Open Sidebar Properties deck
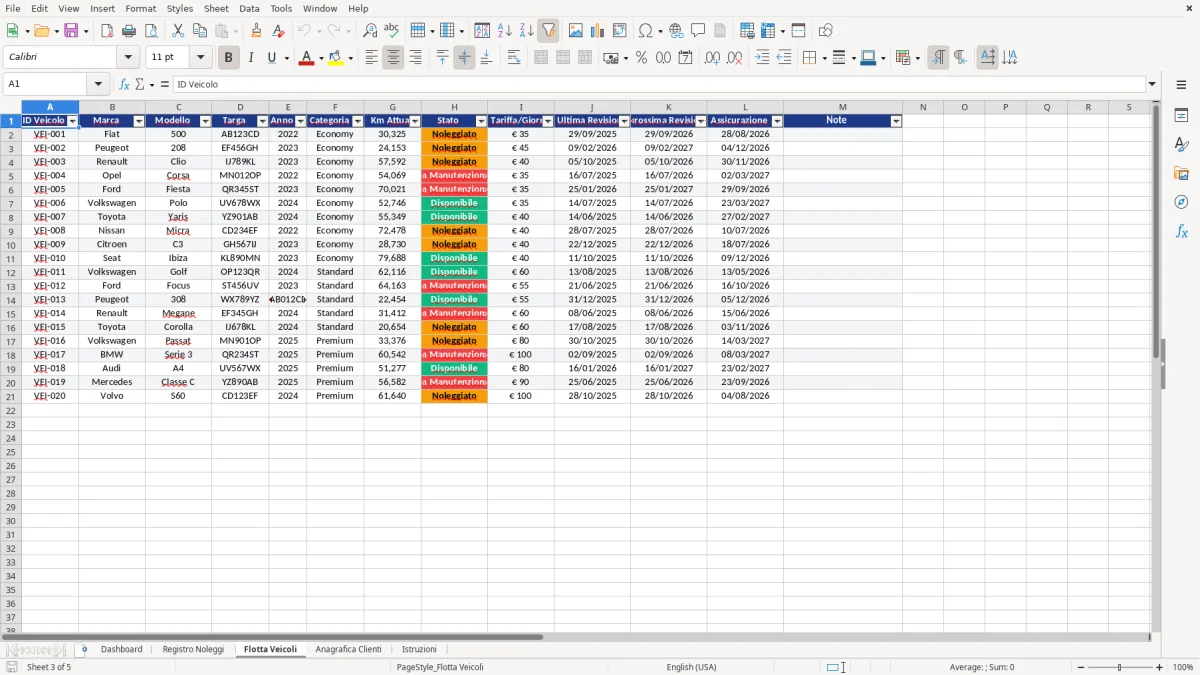This screenshot has height=675, width=1200. (x=1181, y=116)
